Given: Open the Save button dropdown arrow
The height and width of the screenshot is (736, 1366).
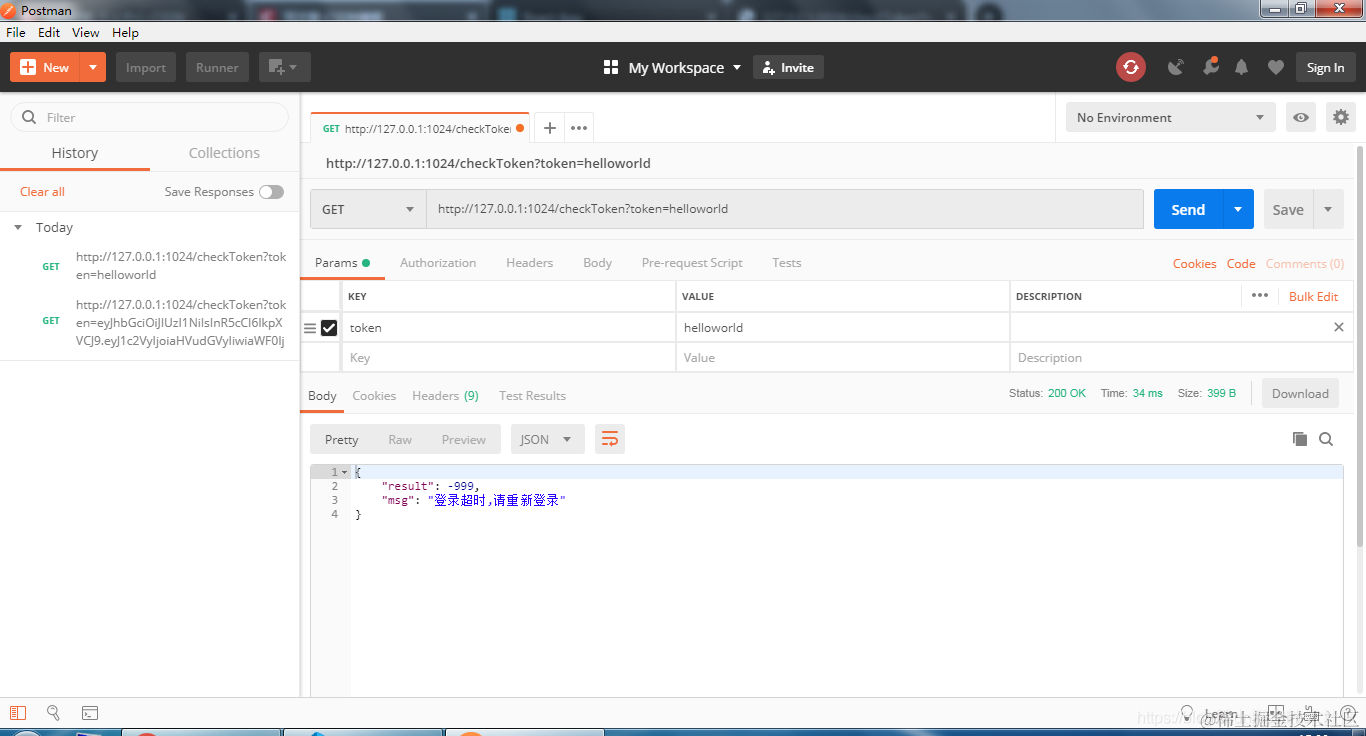Looking at the screenshot, I should pyautogui.click(x=1328, y=209).
